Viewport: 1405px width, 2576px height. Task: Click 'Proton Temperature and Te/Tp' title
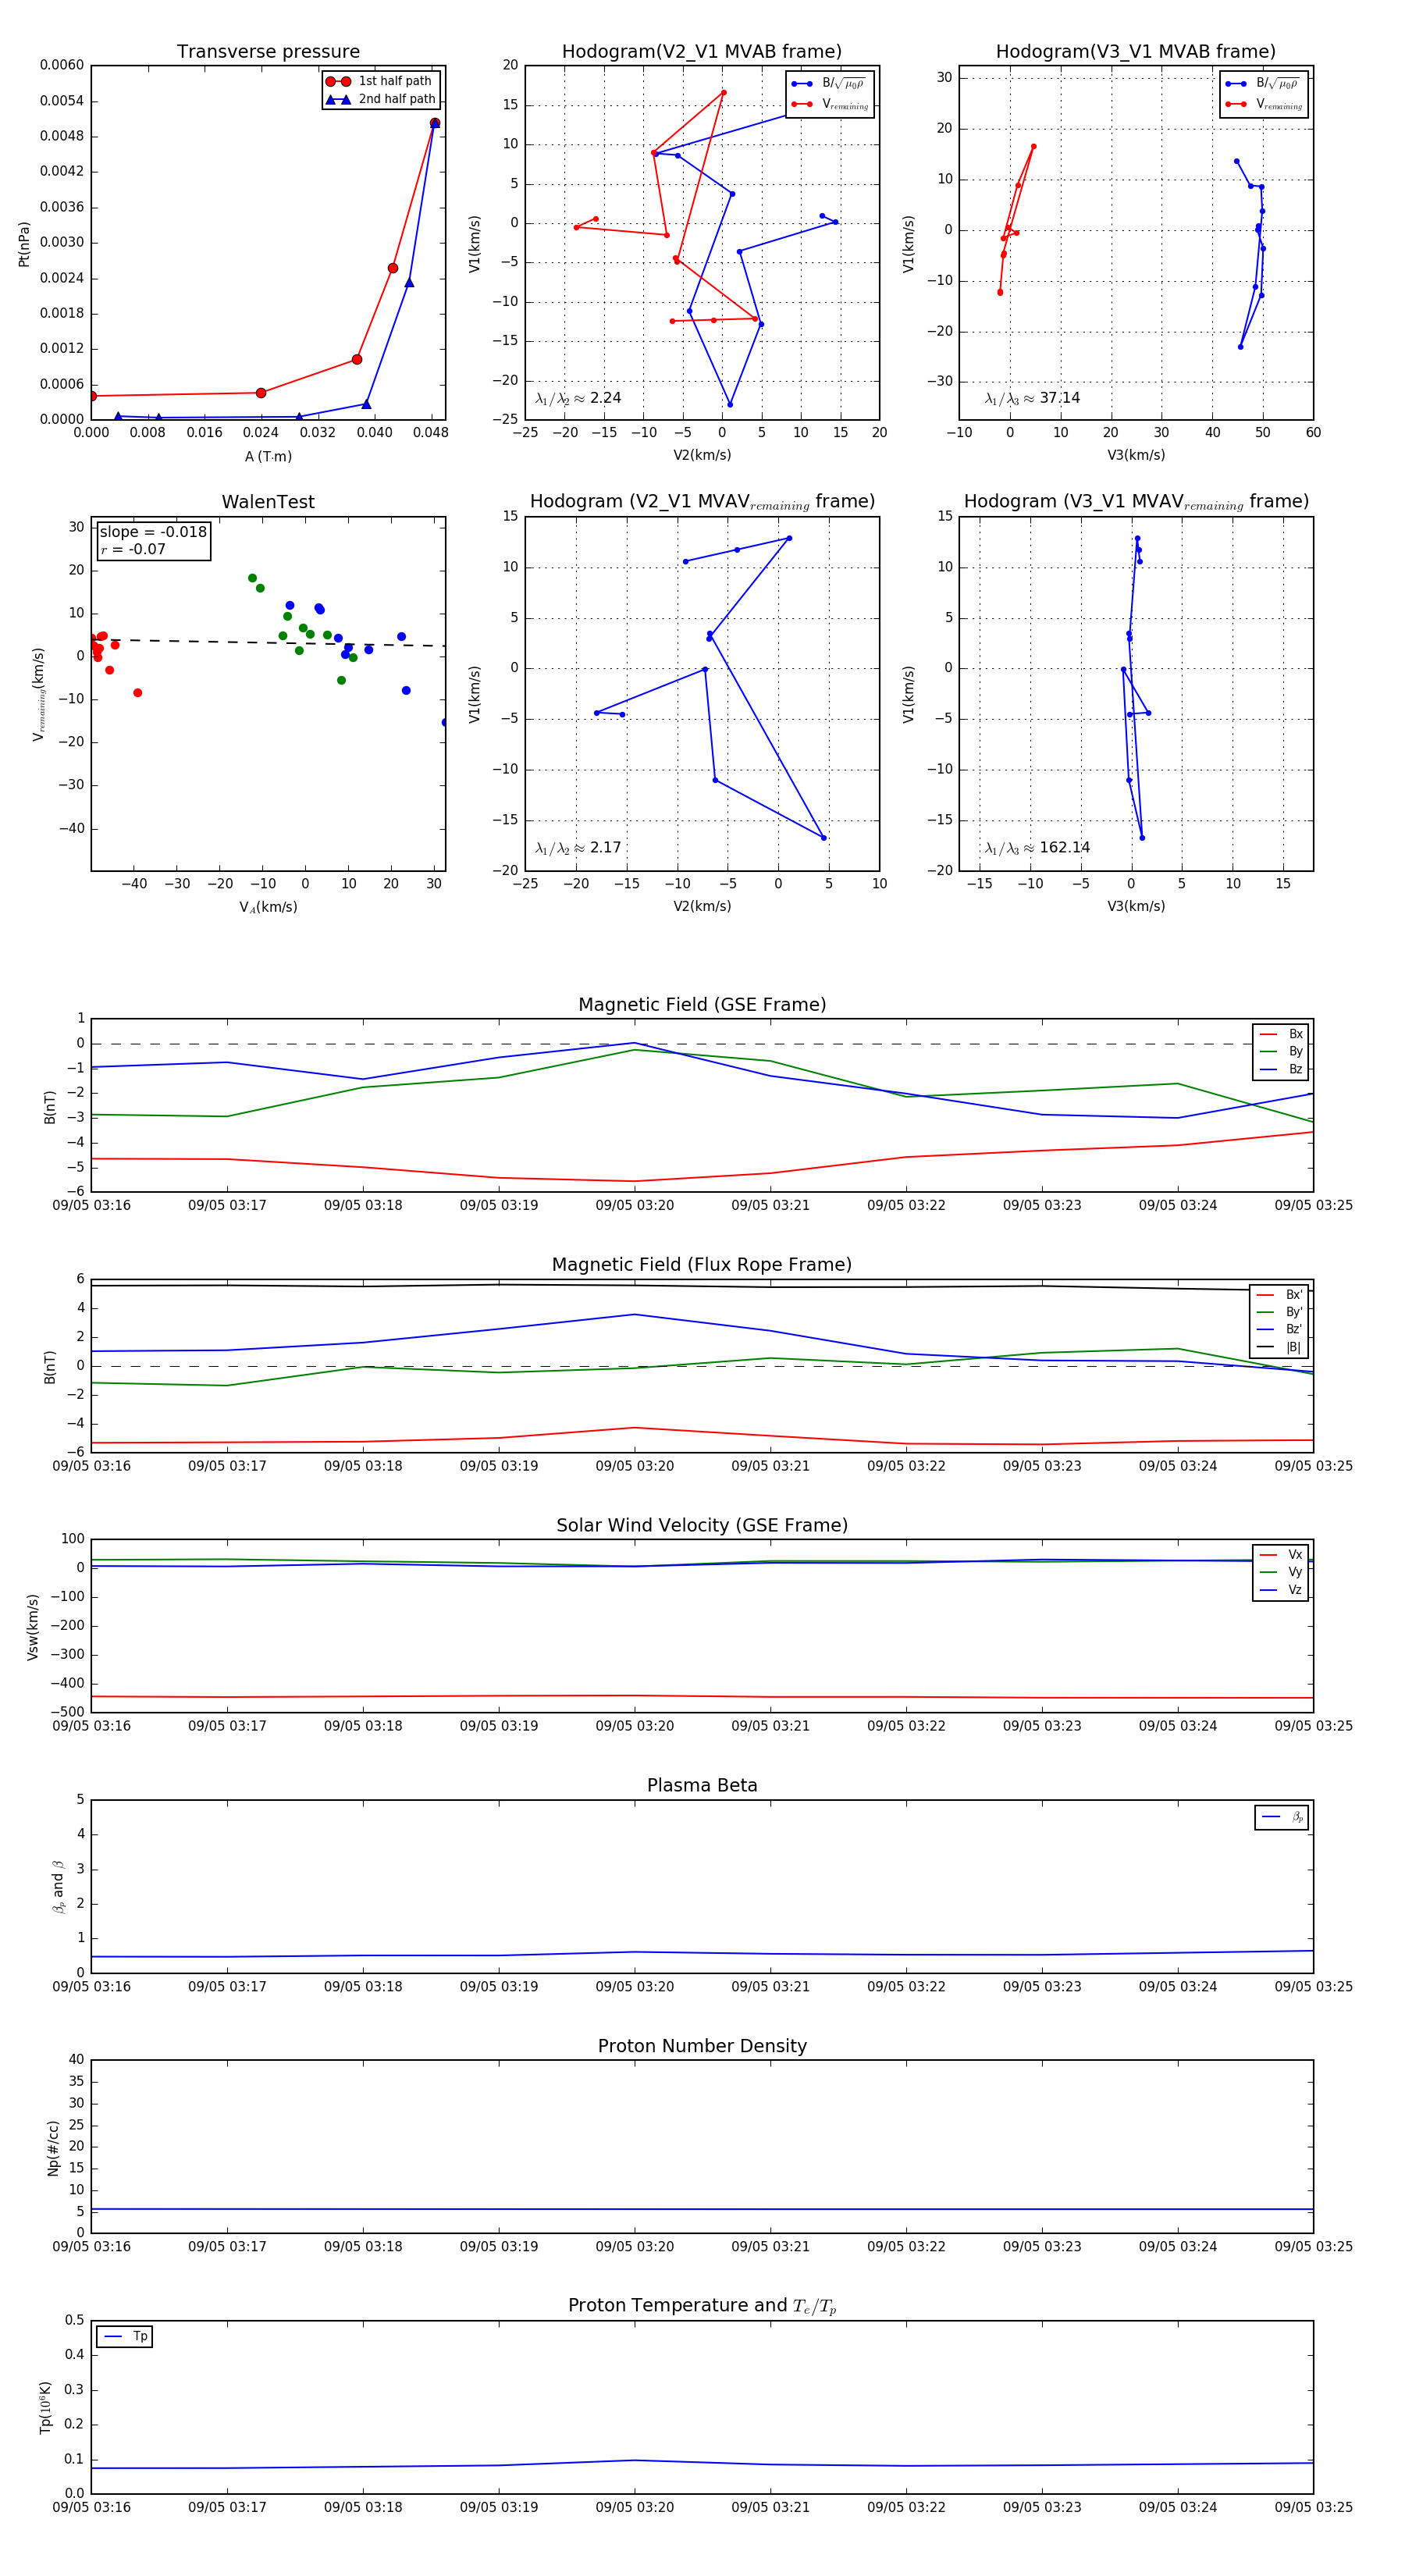[701, 2306]
